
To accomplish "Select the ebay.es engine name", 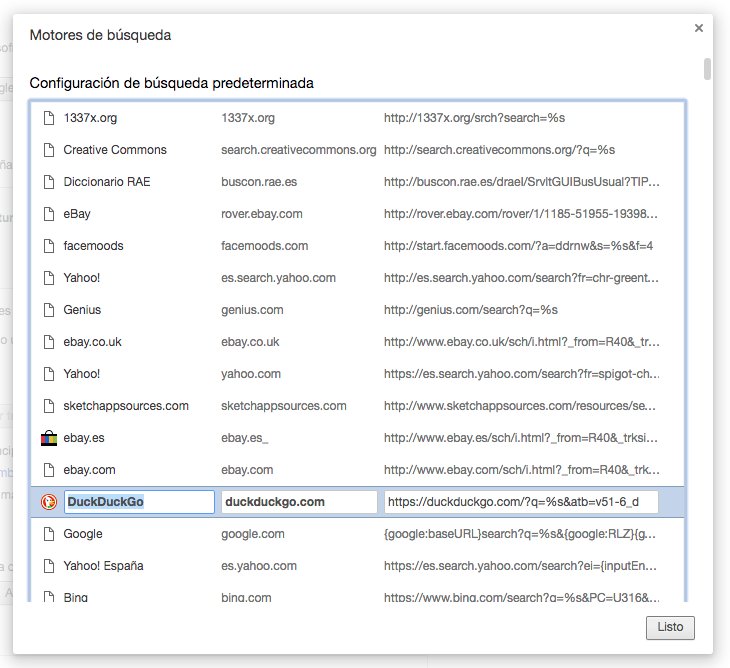I will (84, 438).
